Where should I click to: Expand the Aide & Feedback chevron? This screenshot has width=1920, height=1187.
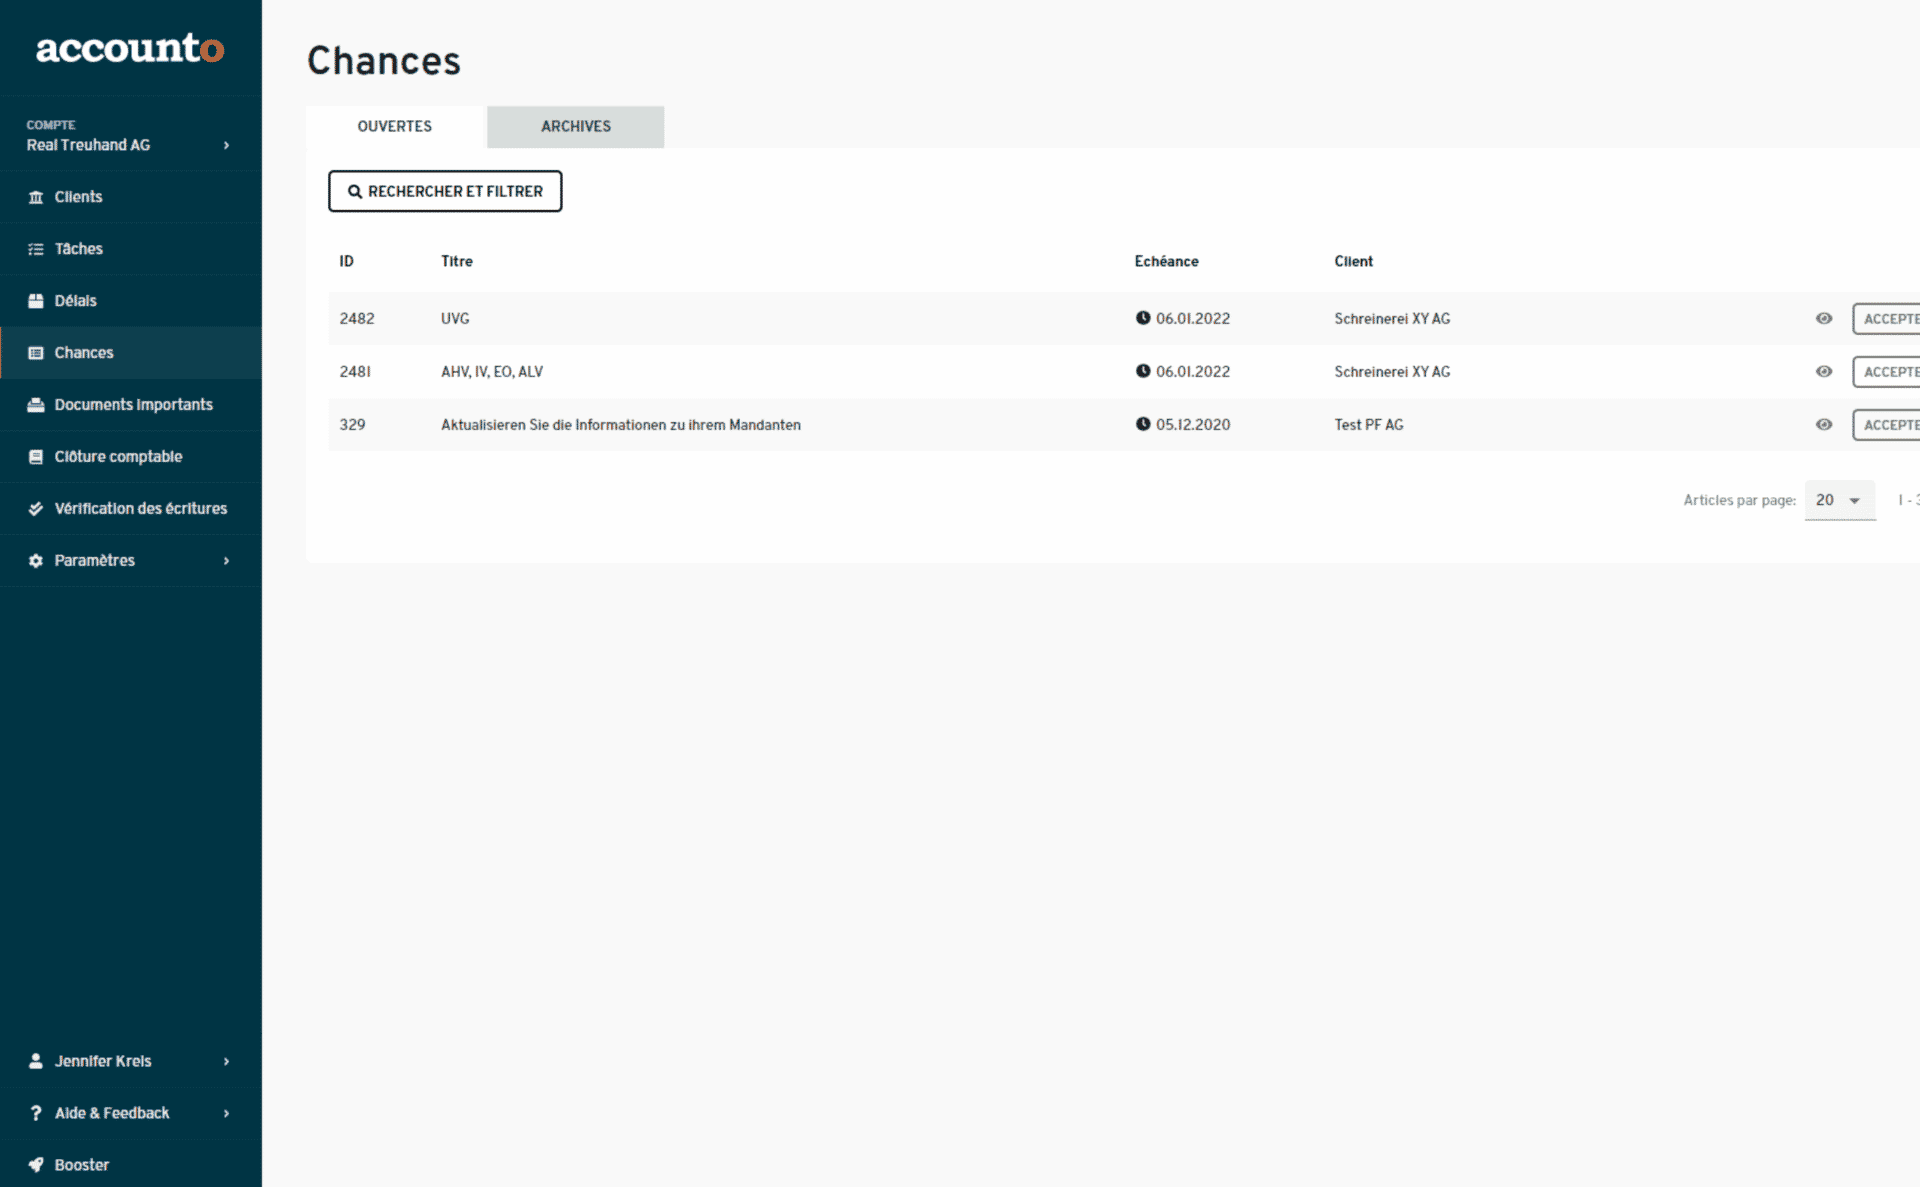(x=227, y=1113)
